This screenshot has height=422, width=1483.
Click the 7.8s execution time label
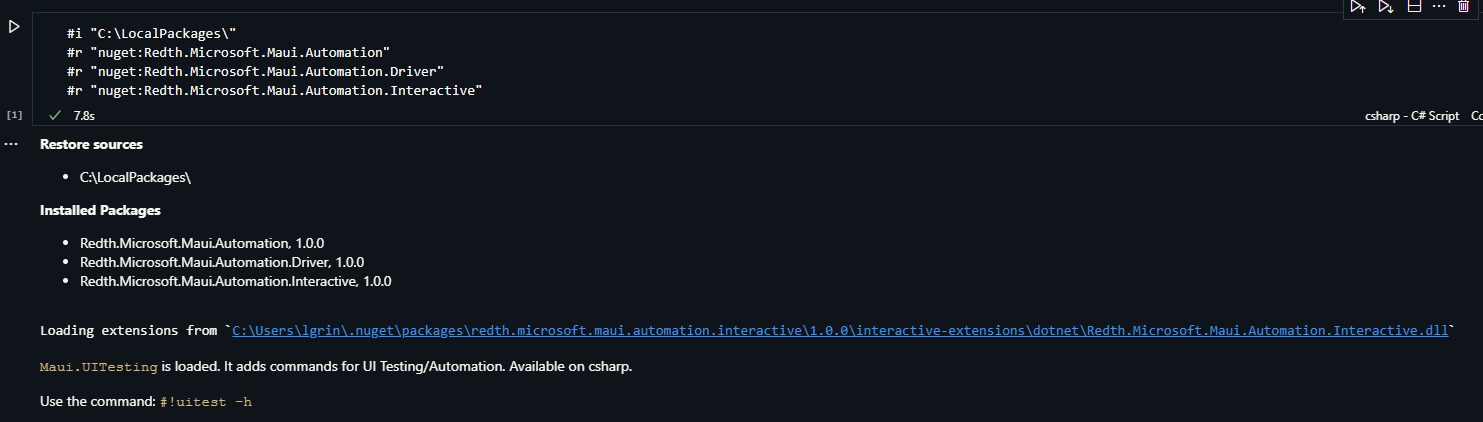84,116
